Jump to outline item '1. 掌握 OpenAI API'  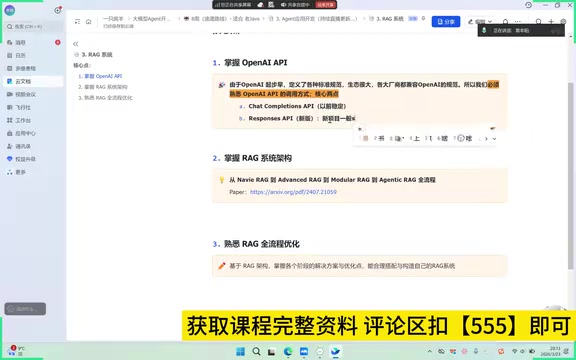pos(100,76)
